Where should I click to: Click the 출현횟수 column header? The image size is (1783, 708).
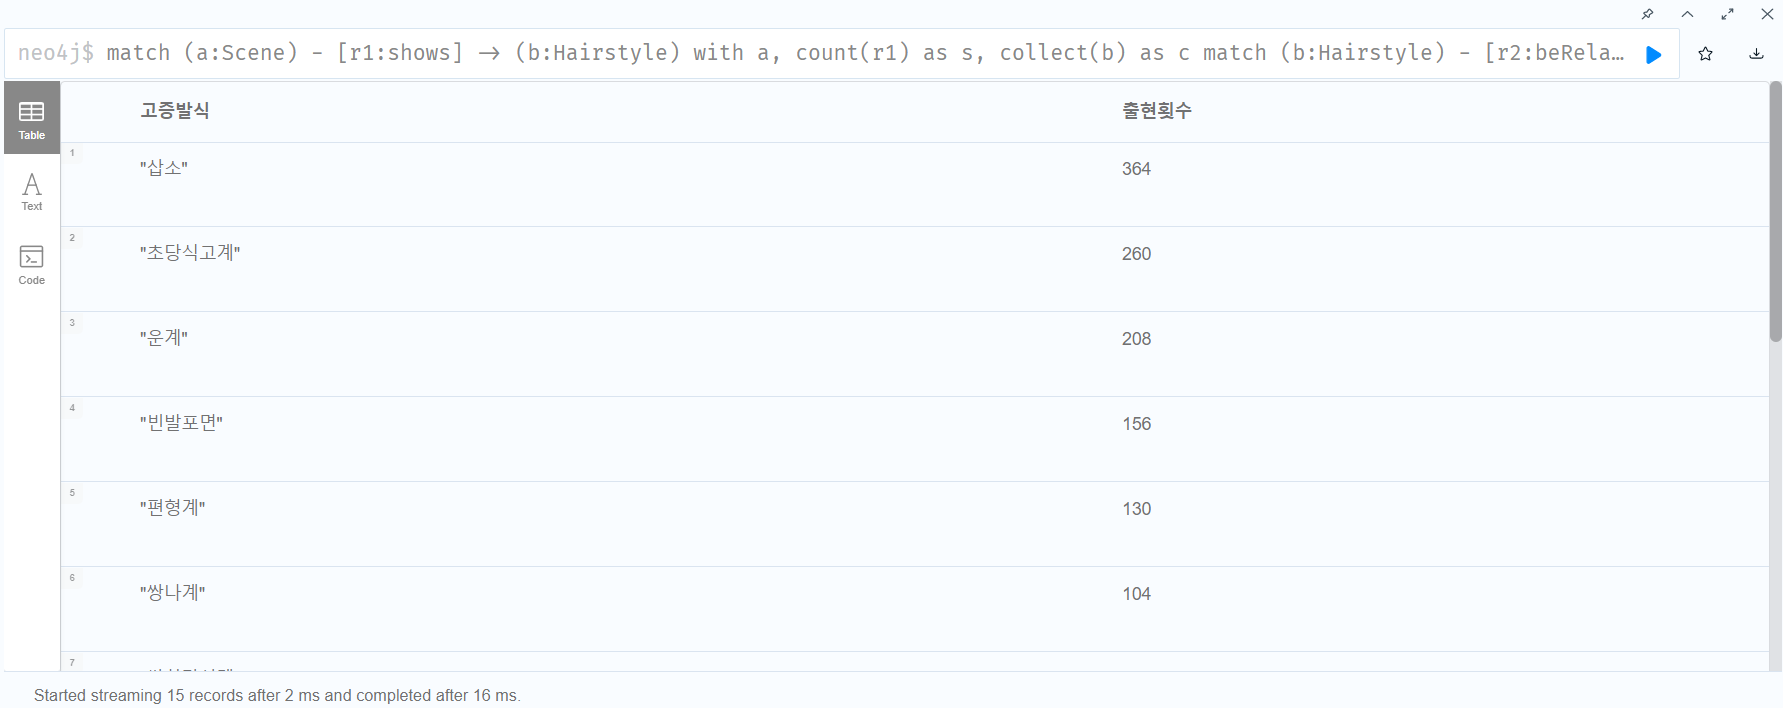[x=1157, y=110]
